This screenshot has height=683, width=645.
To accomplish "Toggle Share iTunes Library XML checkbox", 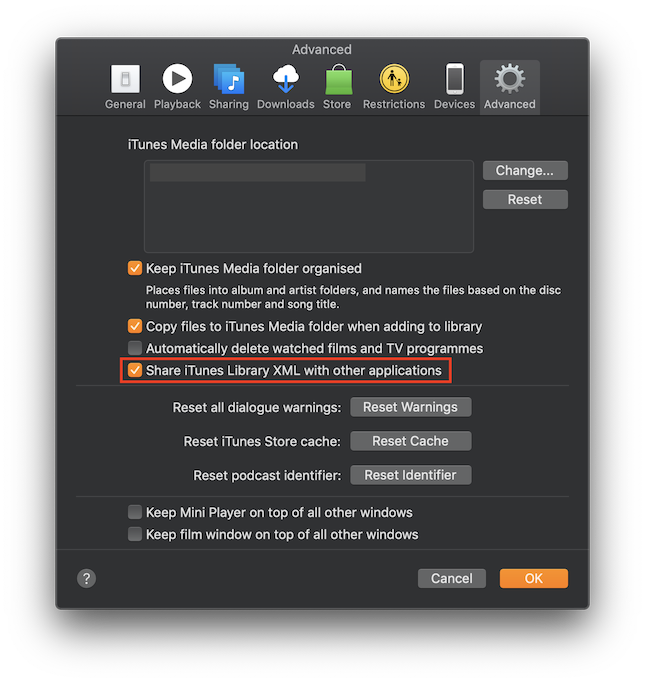I will (x=135, y=370).
